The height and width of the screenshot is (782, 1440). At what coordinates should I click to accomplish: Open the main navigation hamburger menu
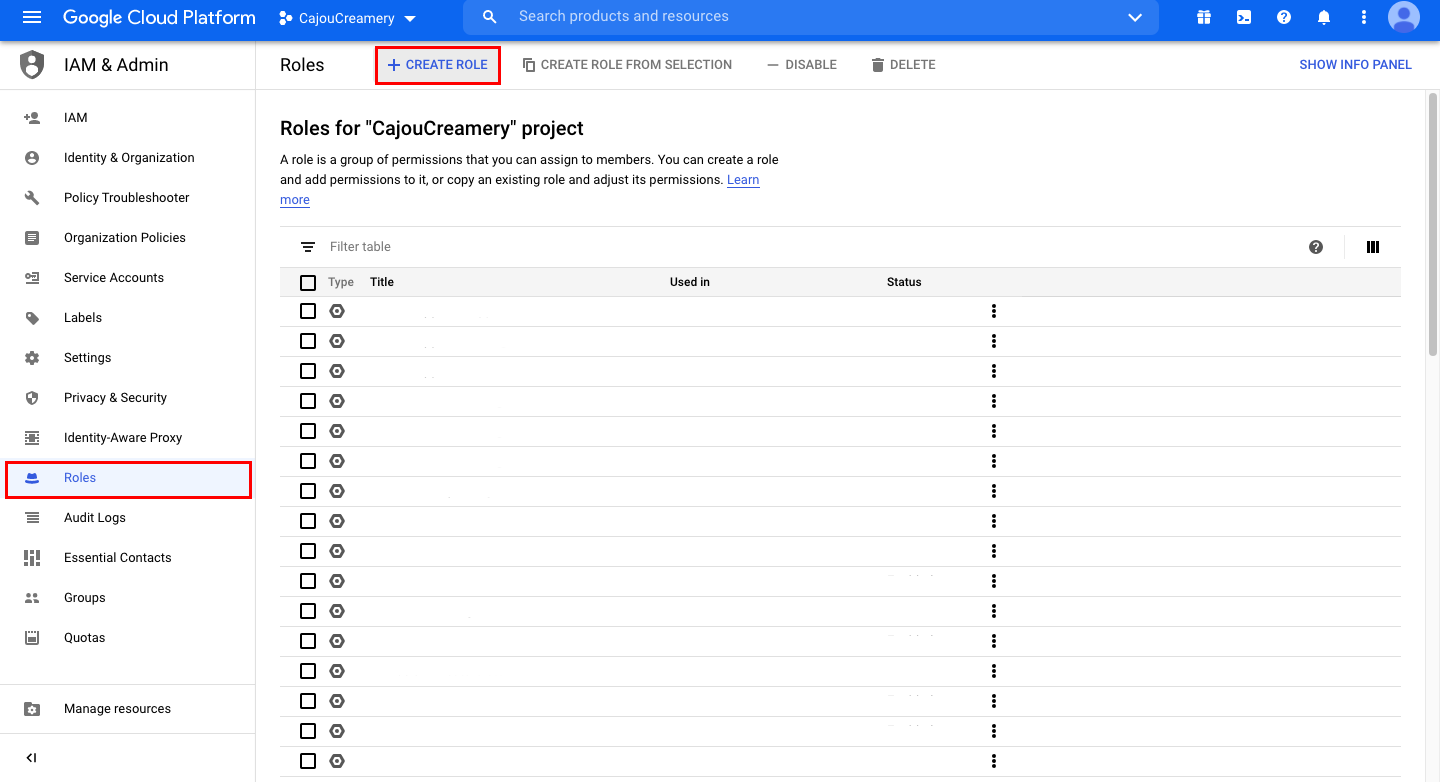pyautogui.click(x=32, y=17)
